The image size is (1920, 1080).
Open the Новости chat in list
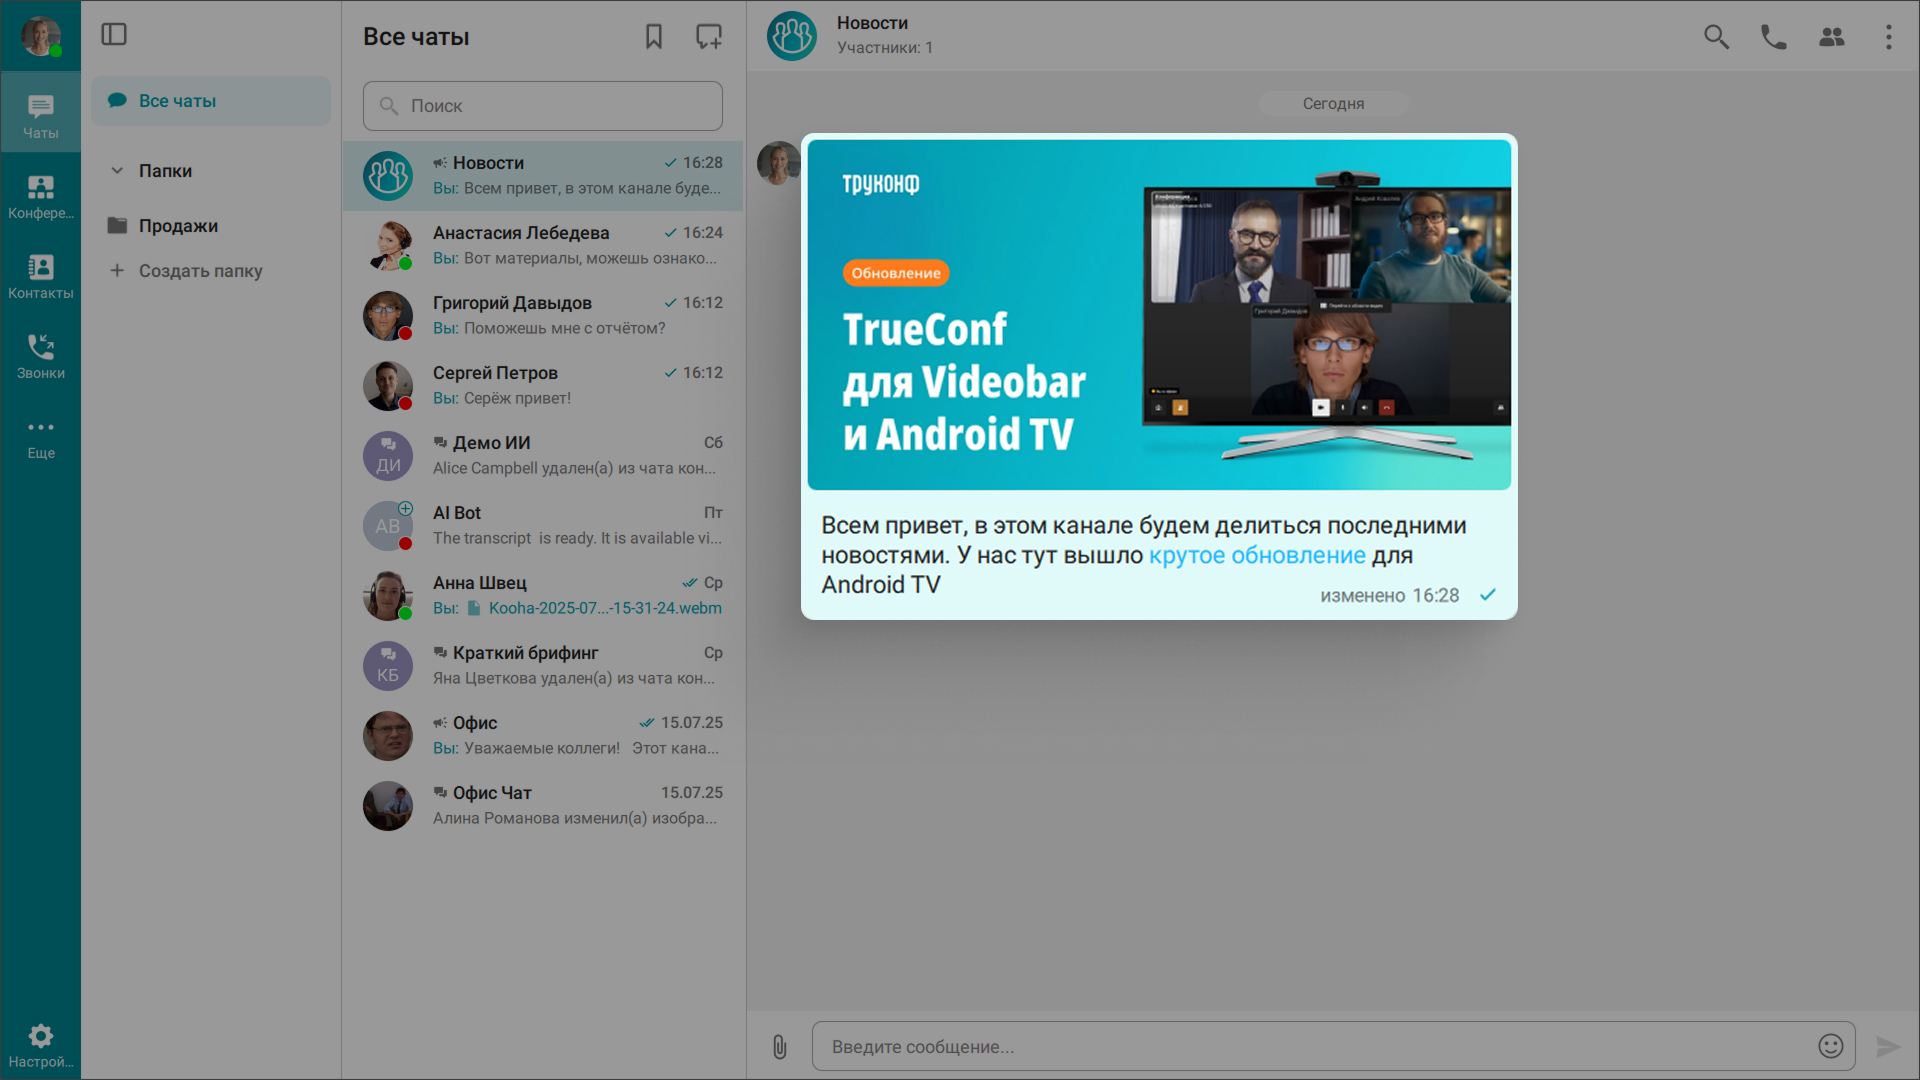tap(543, 176)
